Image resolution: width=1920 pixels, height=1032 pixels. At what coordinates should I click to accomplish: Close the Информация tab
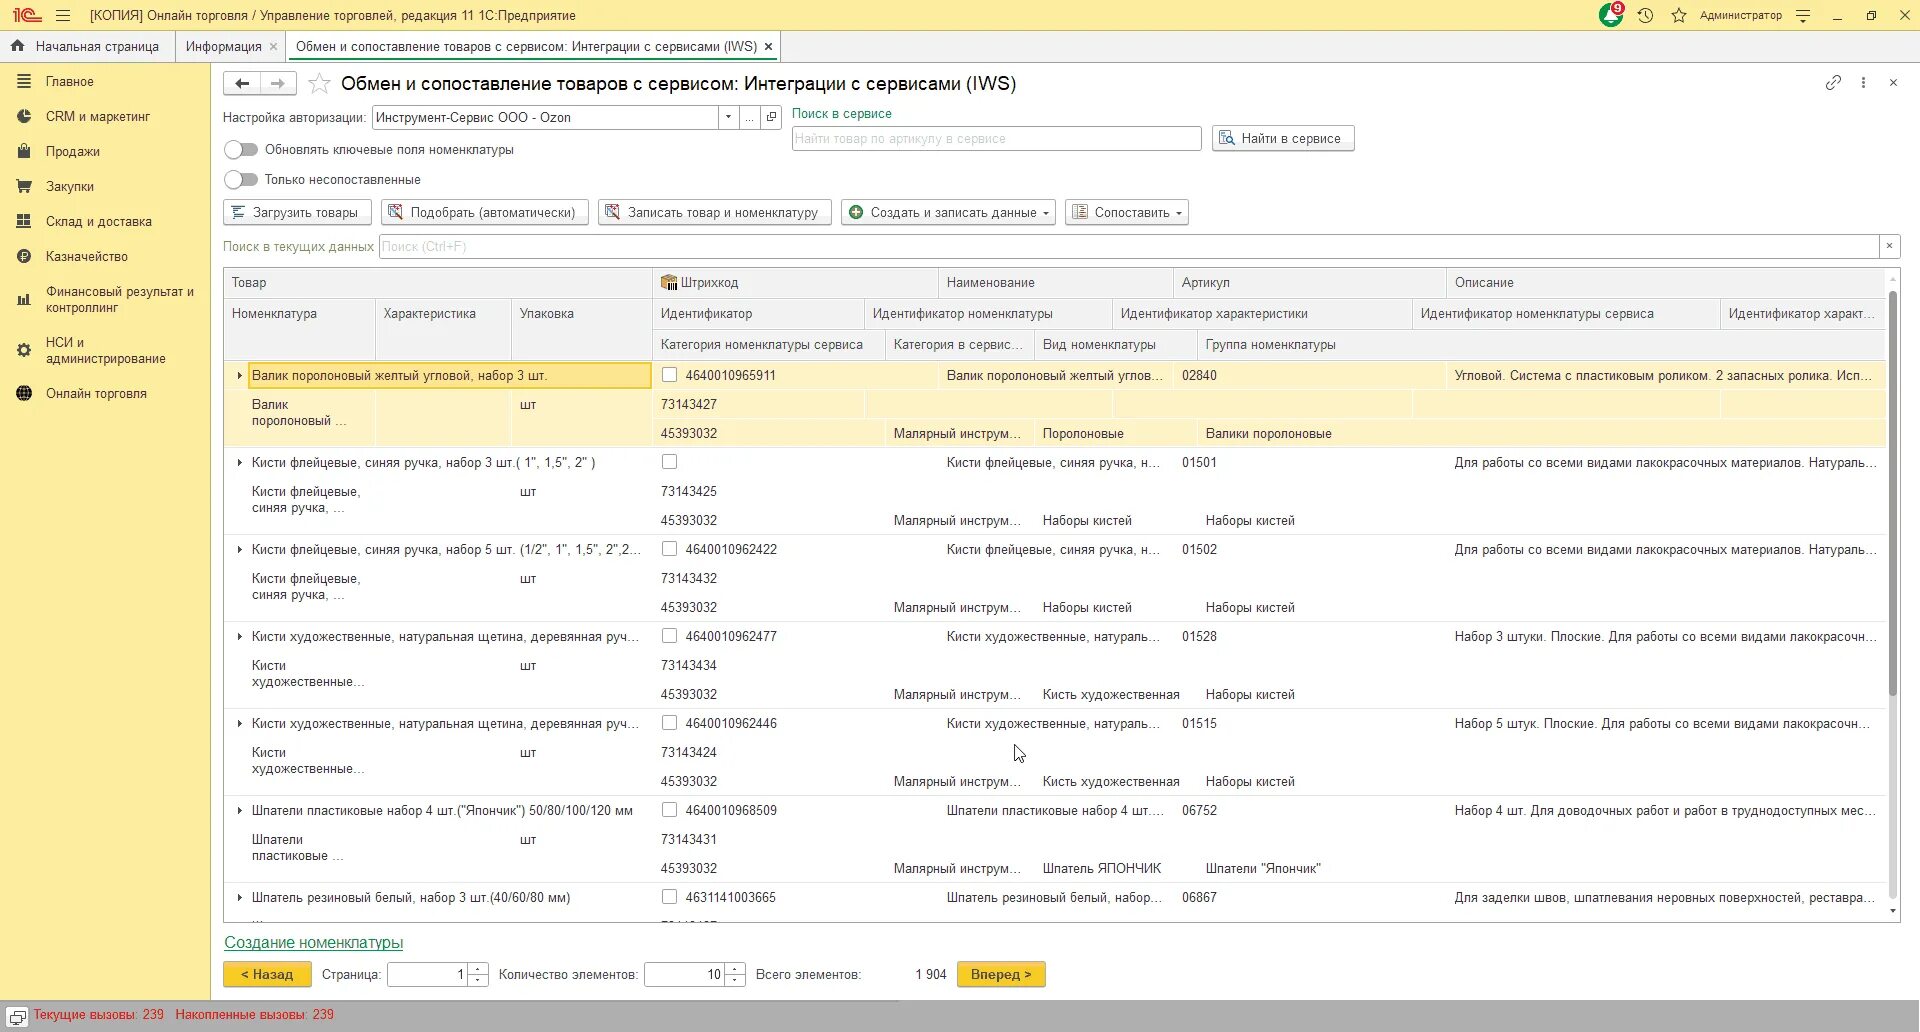pos(273,47)
